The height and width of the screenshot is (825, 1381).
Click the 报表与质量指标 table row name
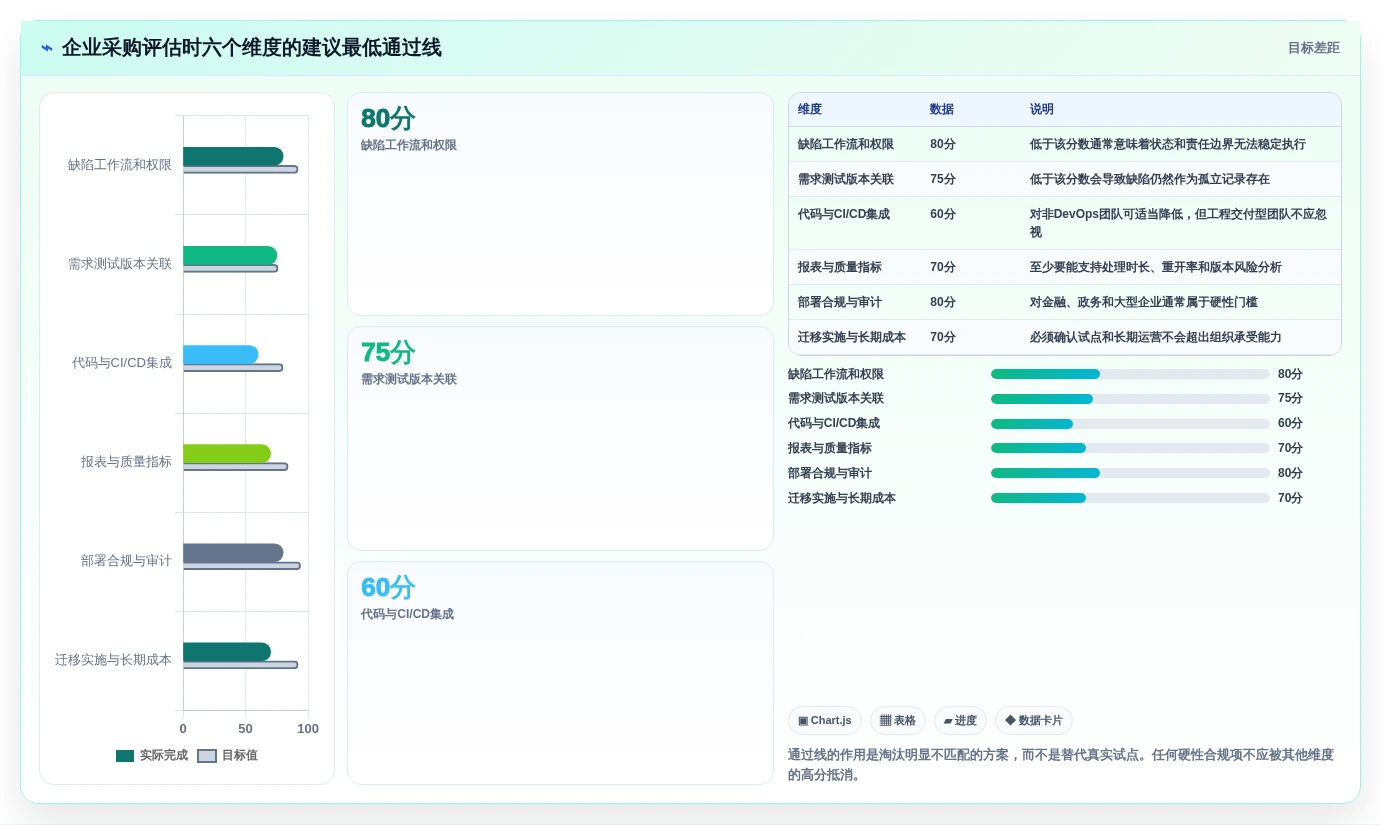click(840, 267)
